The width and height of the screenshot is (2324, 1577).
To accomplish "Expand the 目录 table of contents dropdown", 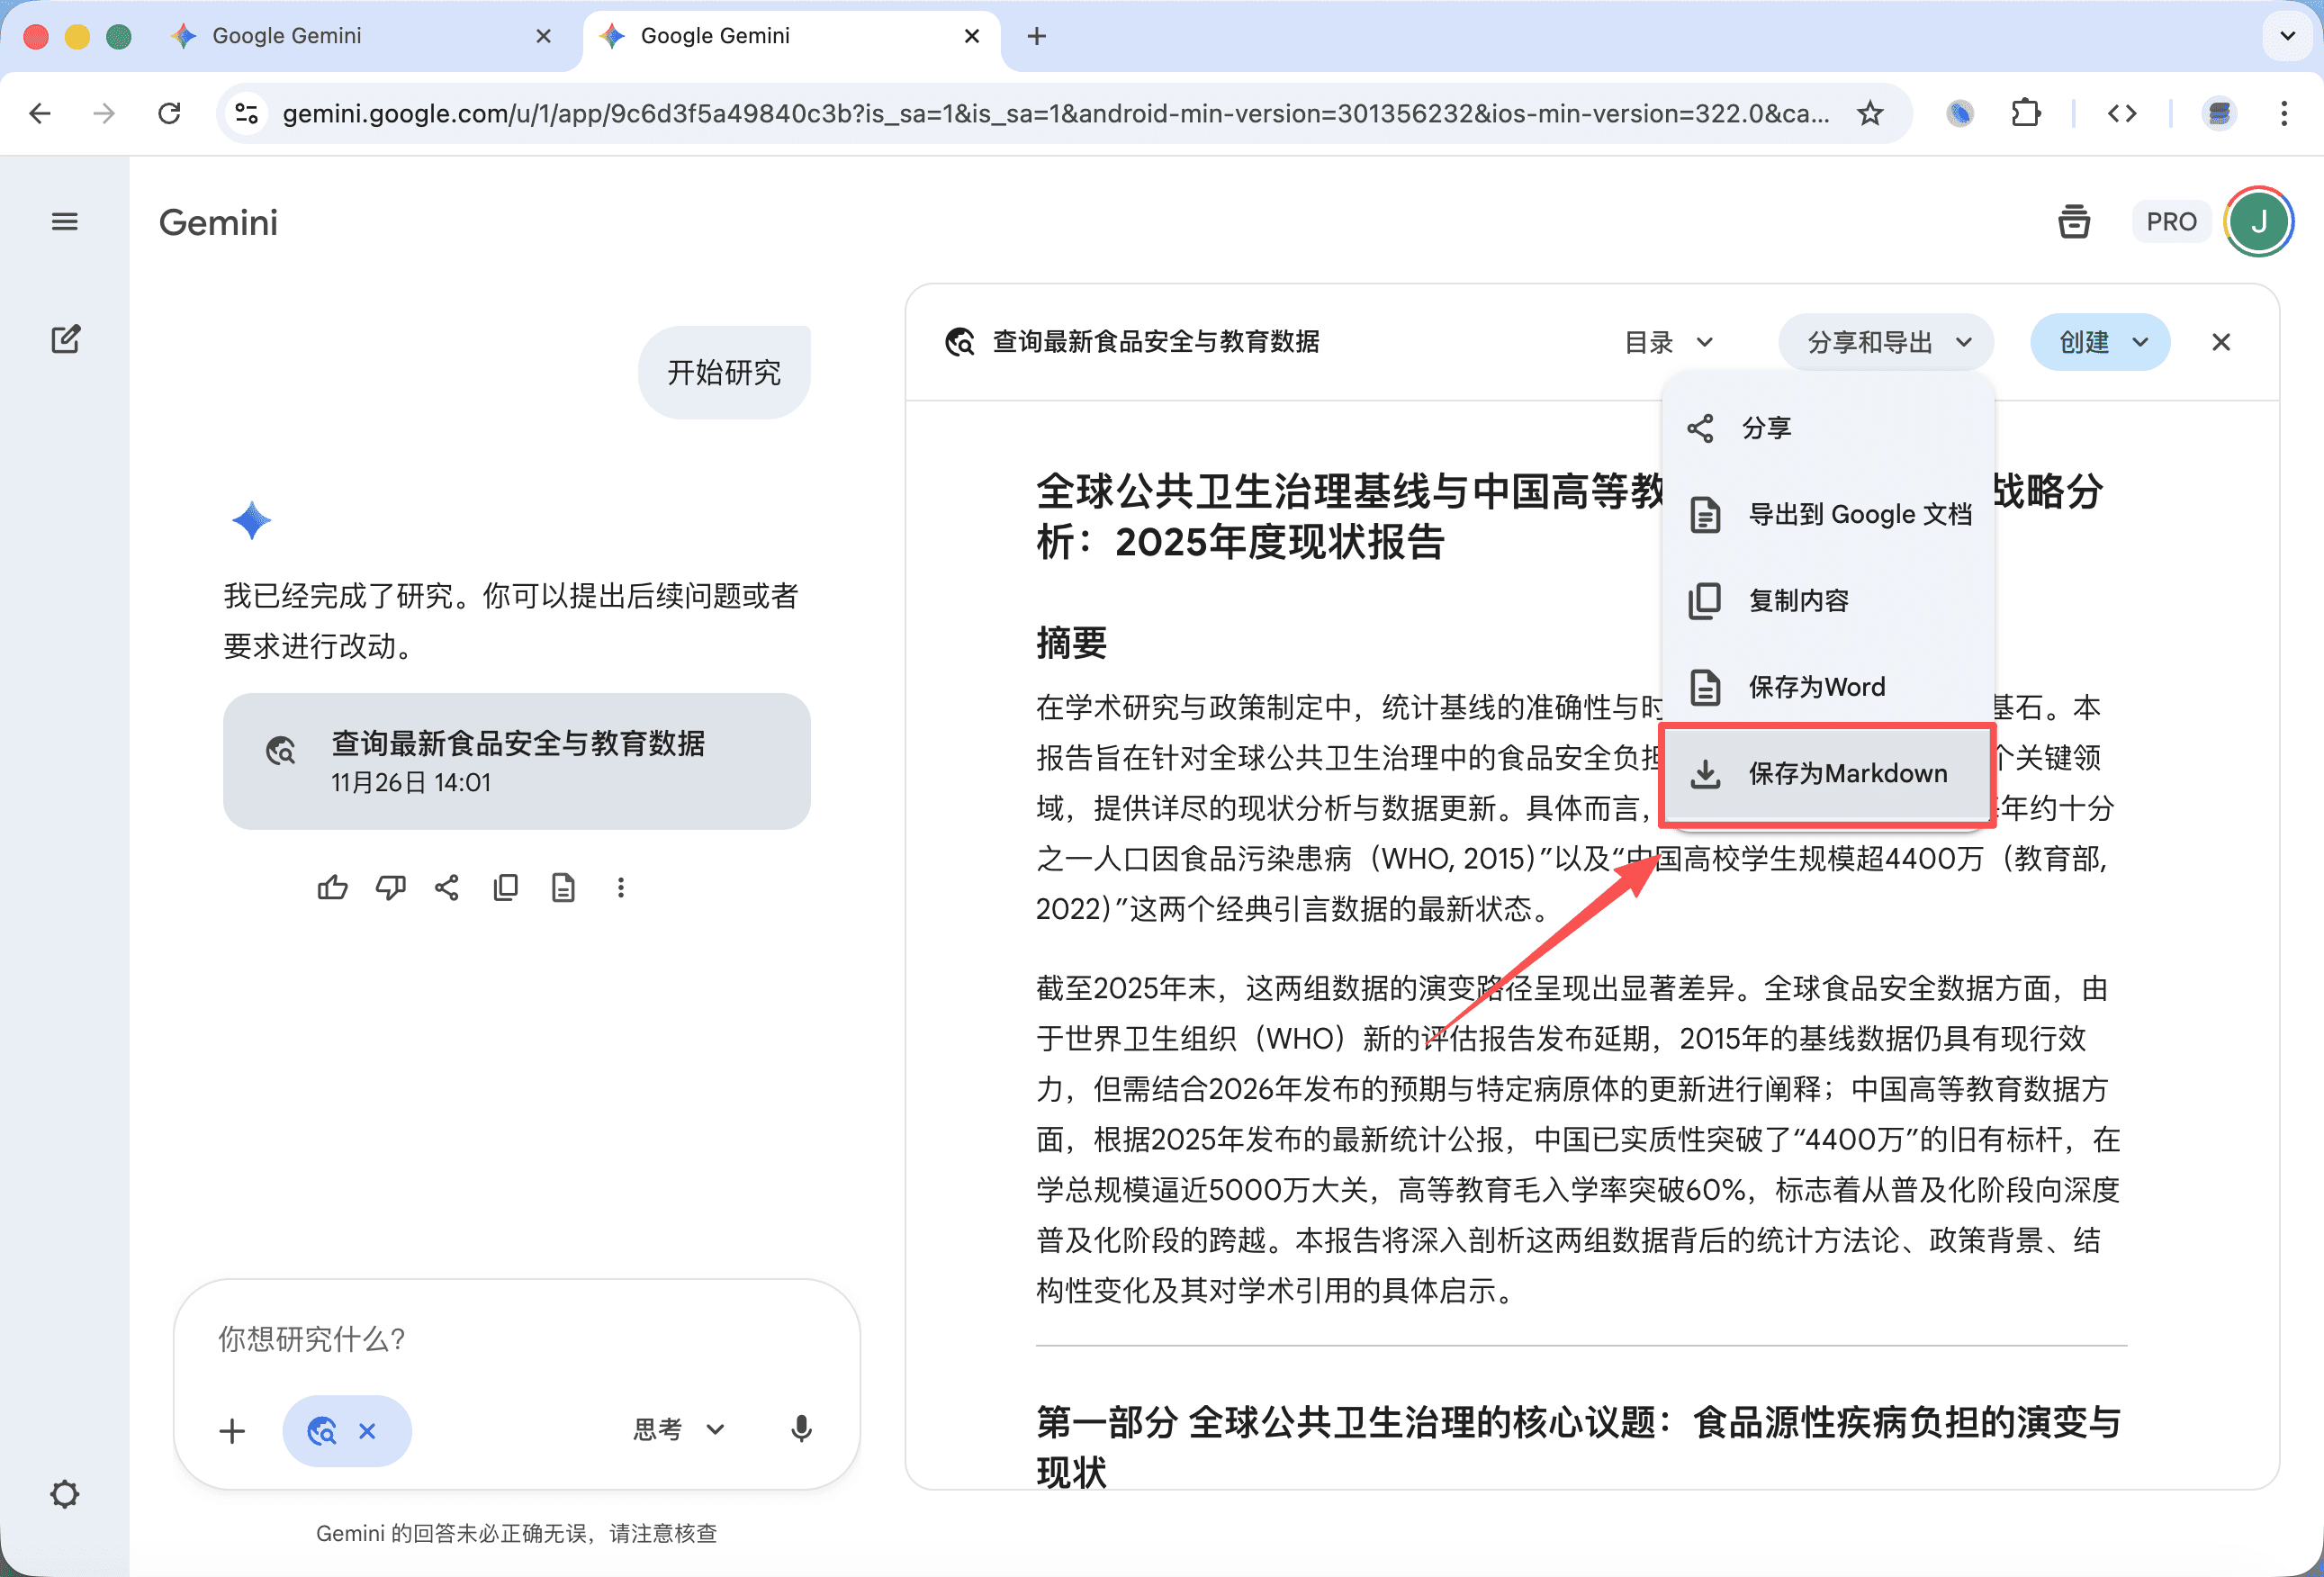I will pos(1668,342).
